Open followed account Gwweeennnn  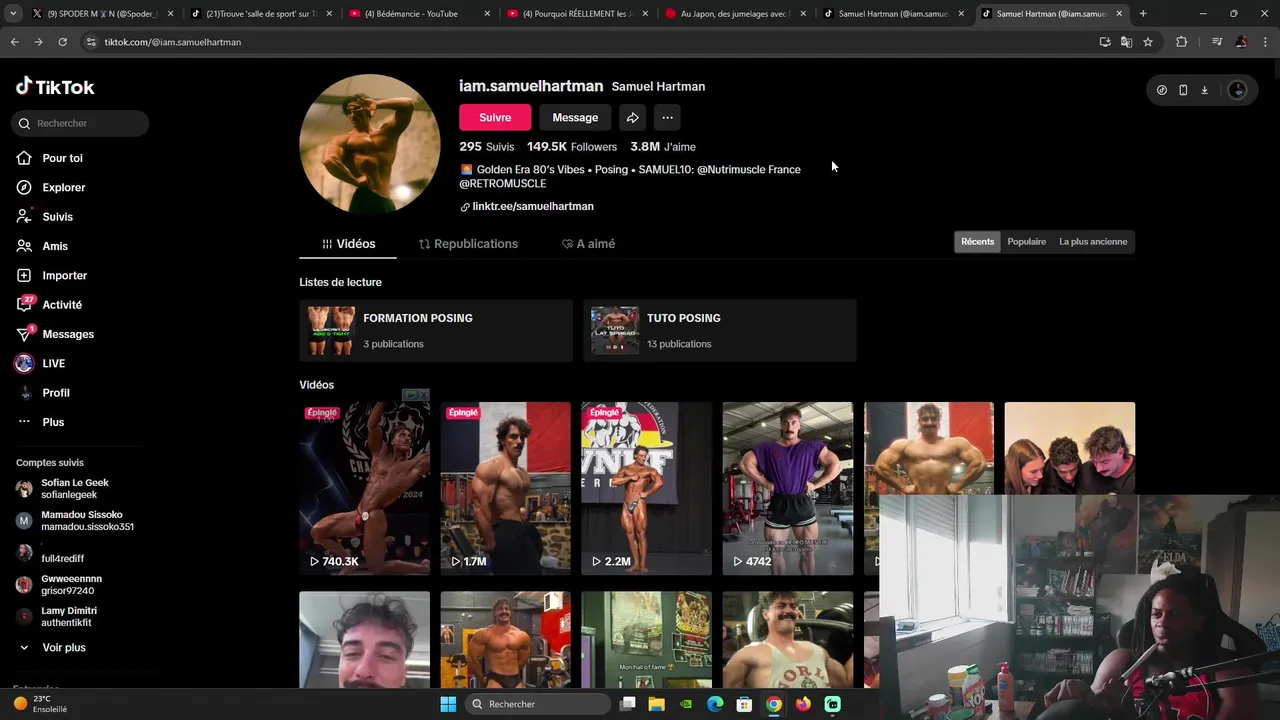pyautogui.click(x=60, y=585)
